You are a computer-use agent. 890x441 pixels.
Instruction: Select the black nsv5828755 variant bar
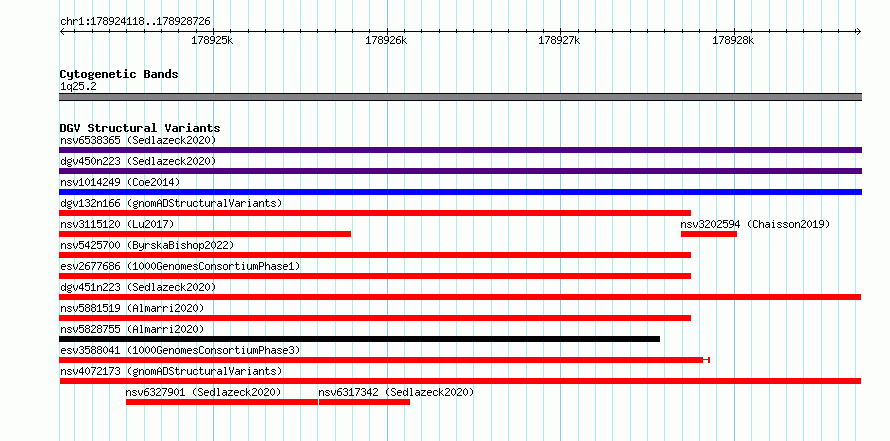point(360,339)
